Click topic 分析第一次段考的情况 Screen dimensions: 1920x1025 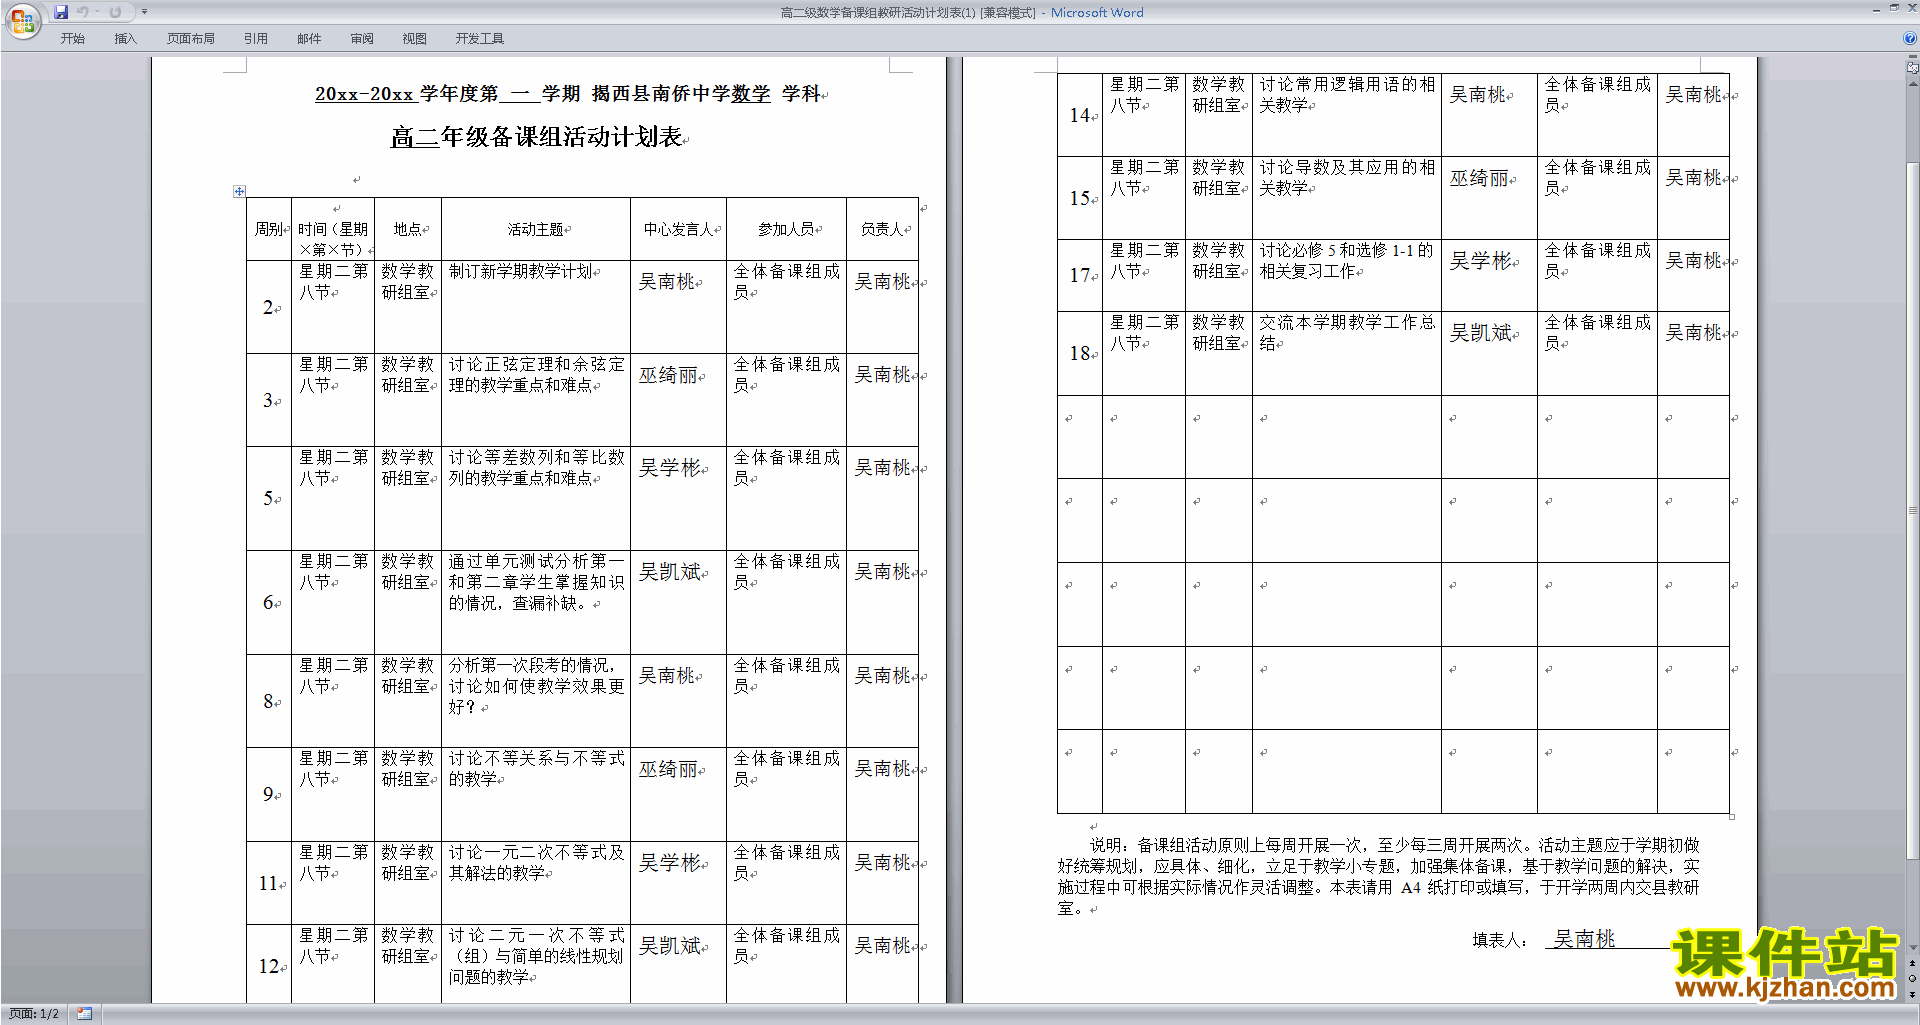coord(536,686)
